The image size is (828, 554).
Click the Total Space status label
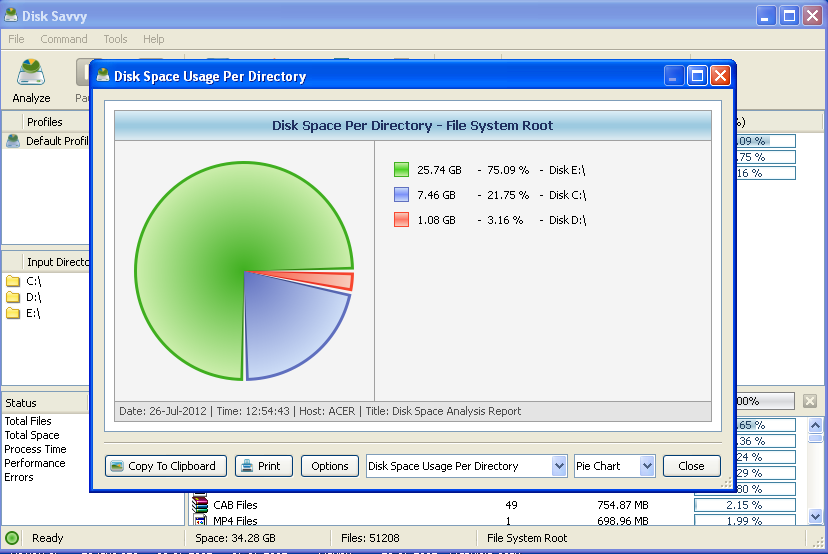point(32,435)
